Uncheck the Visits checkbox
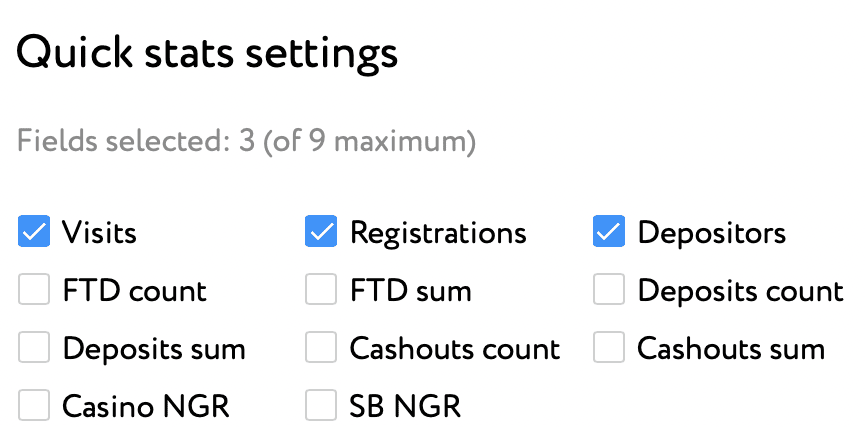Screen dimensions: 865x427 click(x=34, y=232)
